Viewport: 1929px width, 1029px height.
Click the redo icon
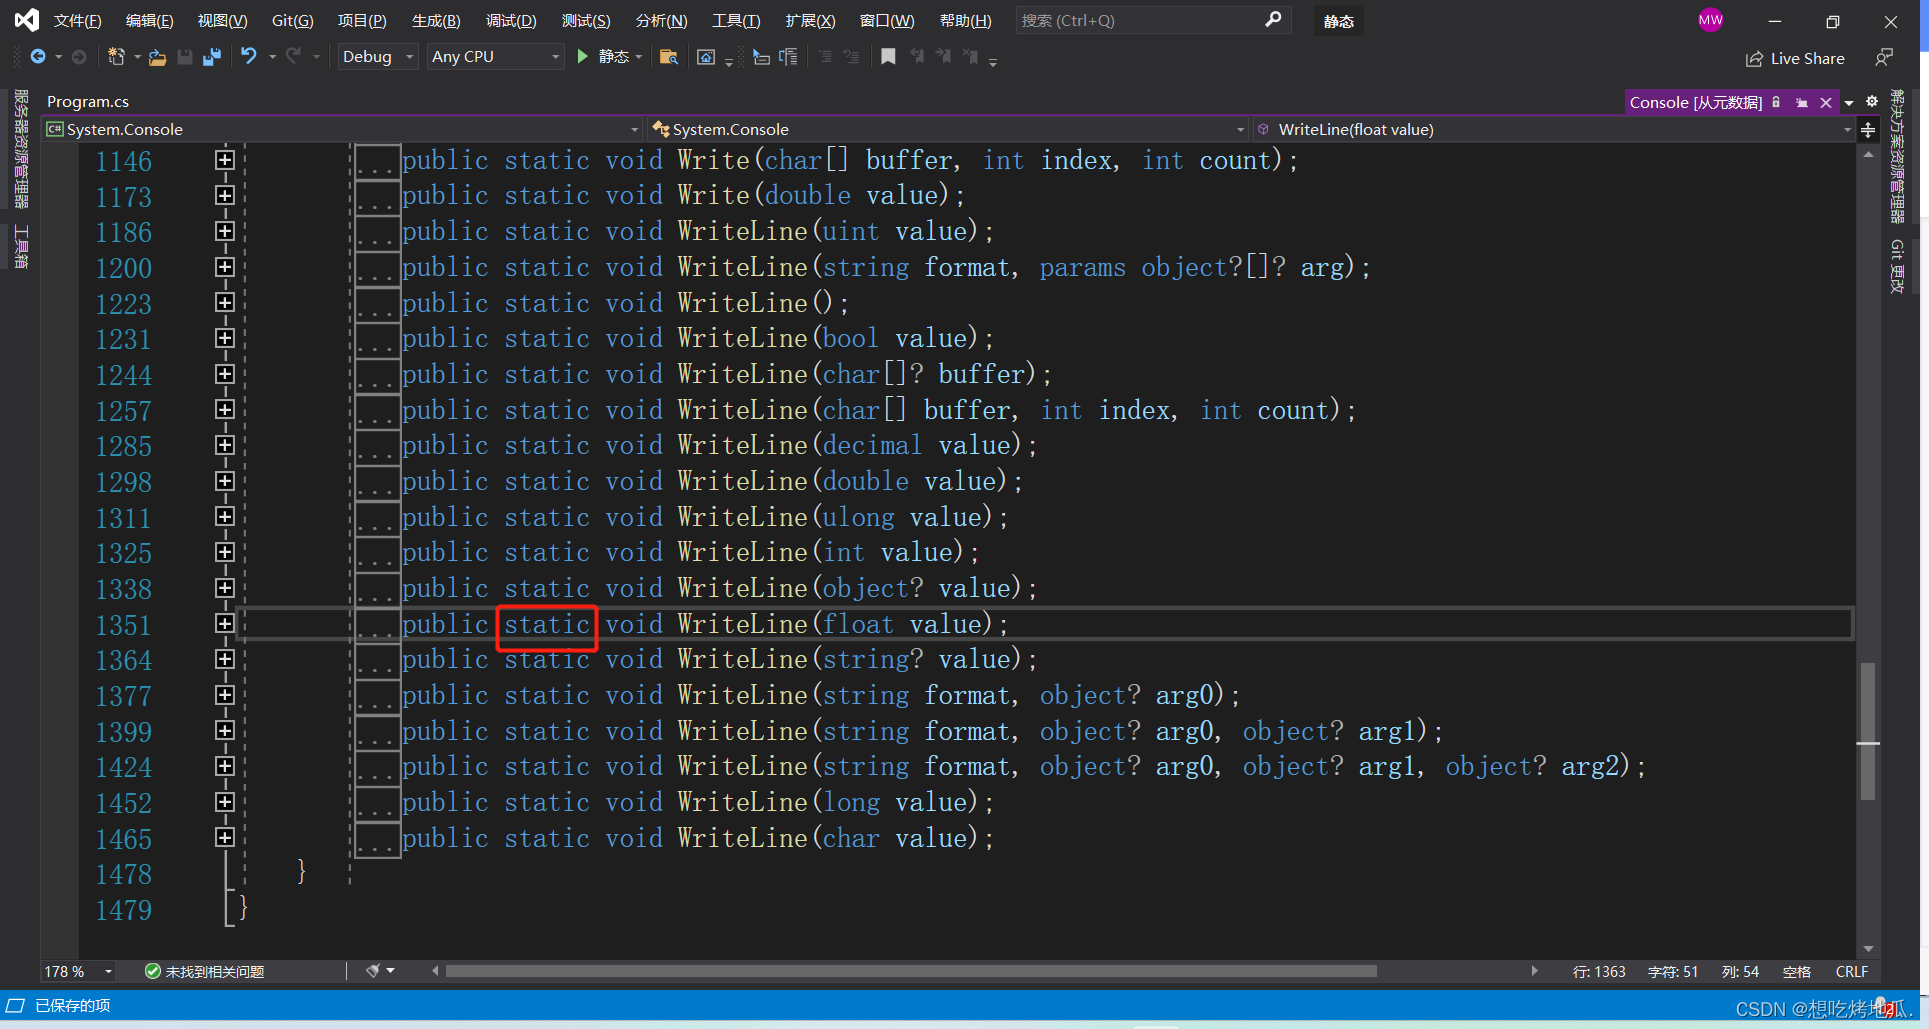(293, 57)
